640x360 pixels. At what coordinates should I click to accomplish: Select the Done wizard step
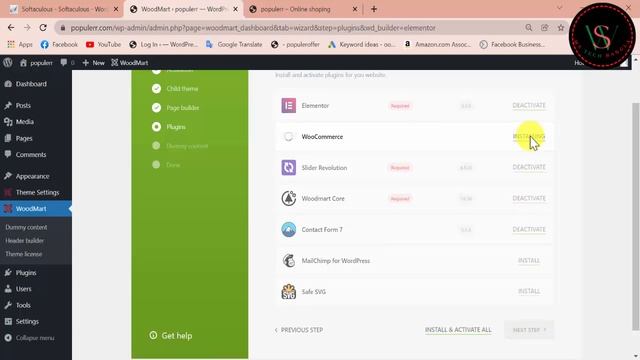[x=166, y=165]
